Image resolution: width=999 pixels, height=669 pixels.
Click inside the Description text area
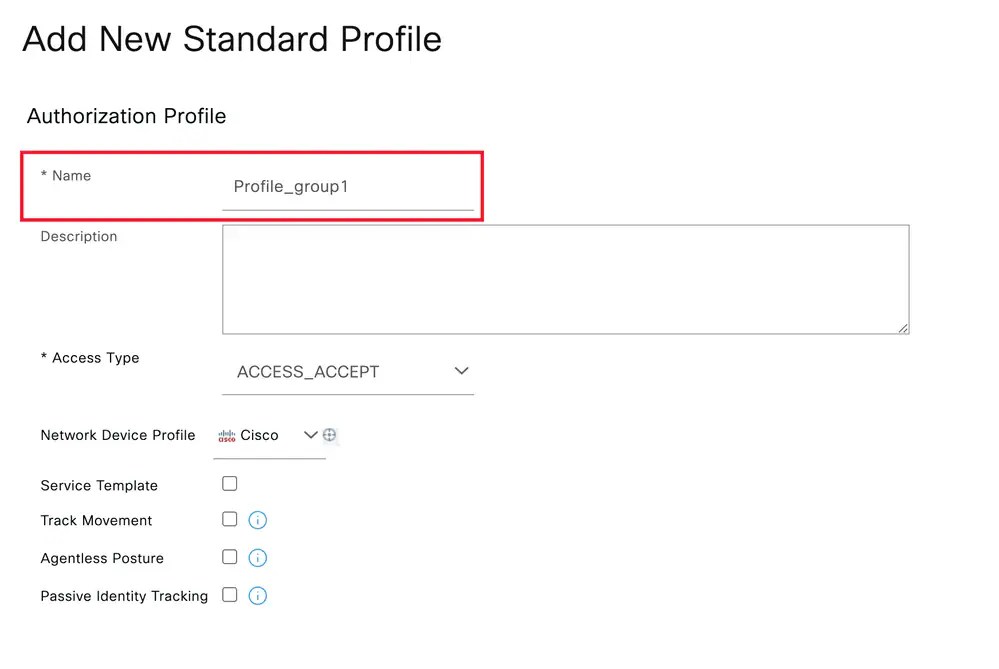point(565,279)
